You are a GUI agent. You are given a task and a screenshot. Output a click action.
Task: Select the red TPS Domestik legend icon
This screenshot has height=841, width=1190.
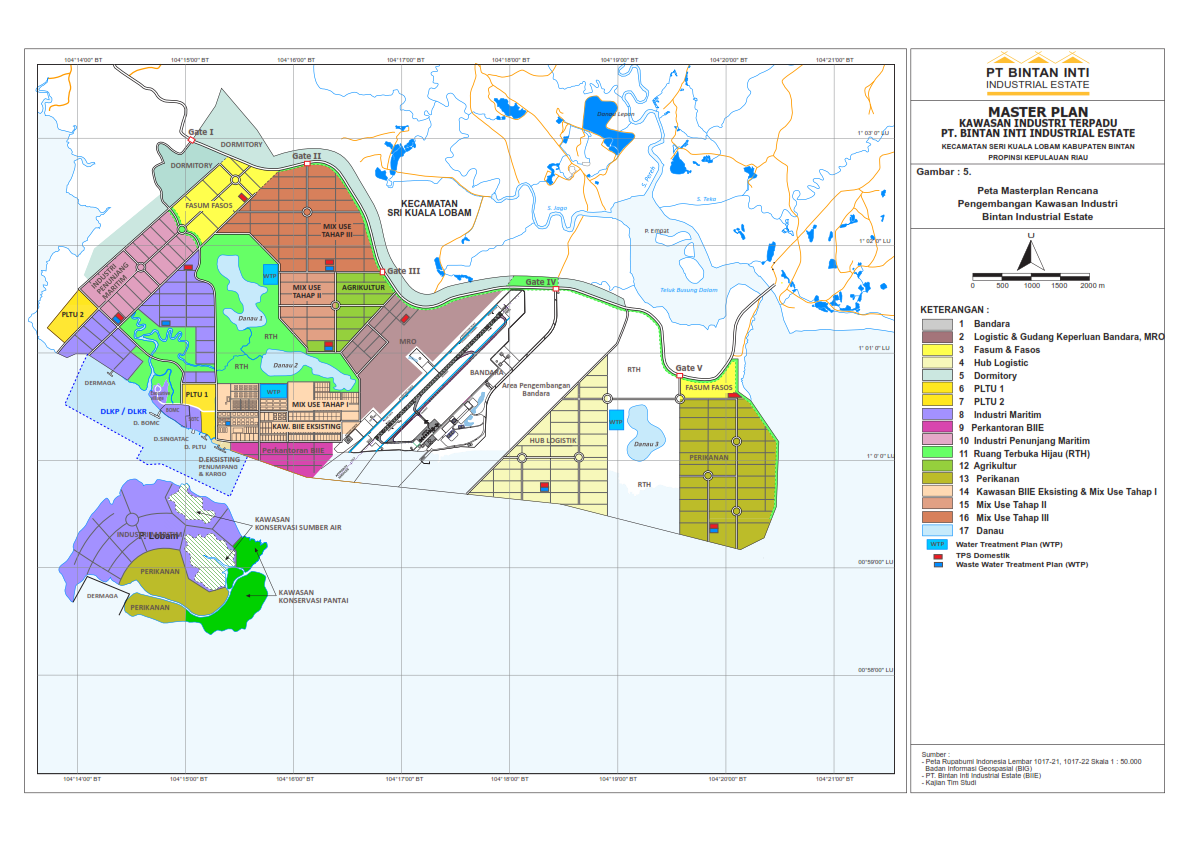936,556
